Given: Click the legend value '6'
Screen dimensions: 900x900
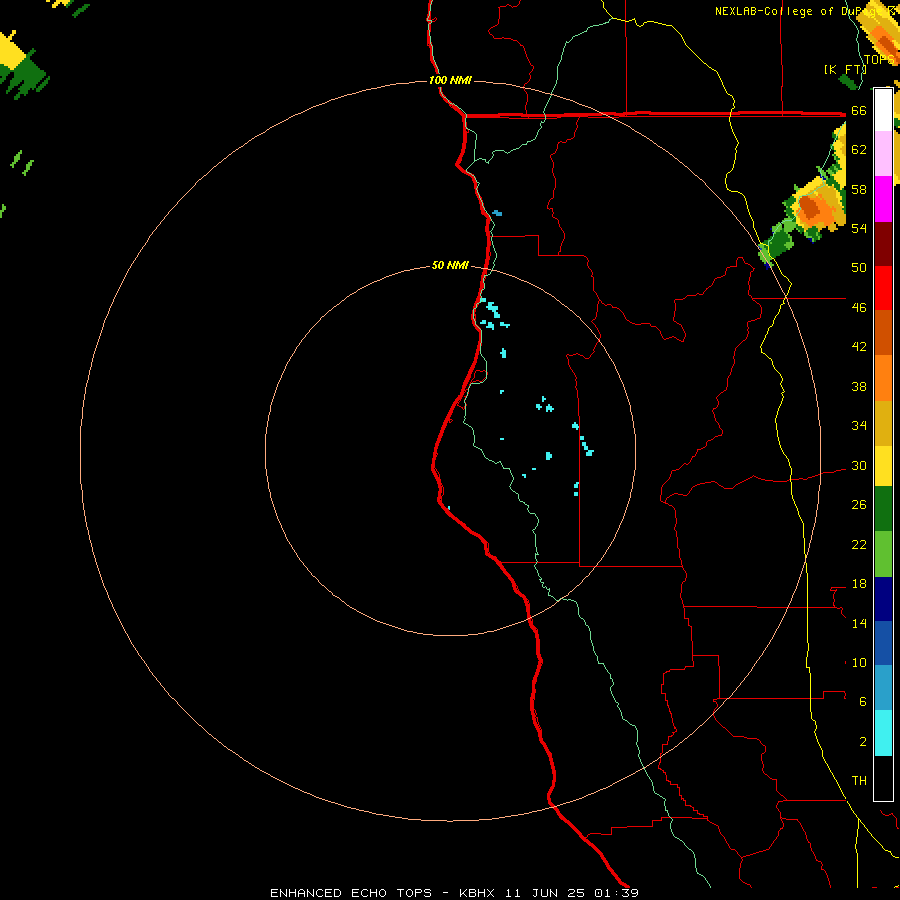Looking at the screenshot, I should point(863,702).
